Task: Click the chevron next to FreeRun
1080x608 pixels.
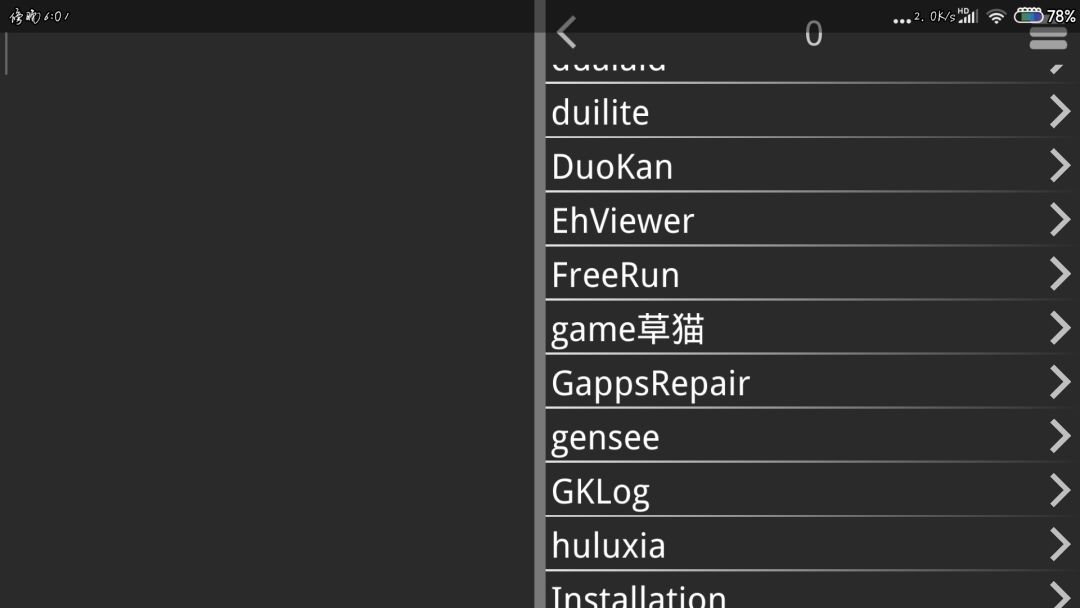Action: (x=1060, y=274)
